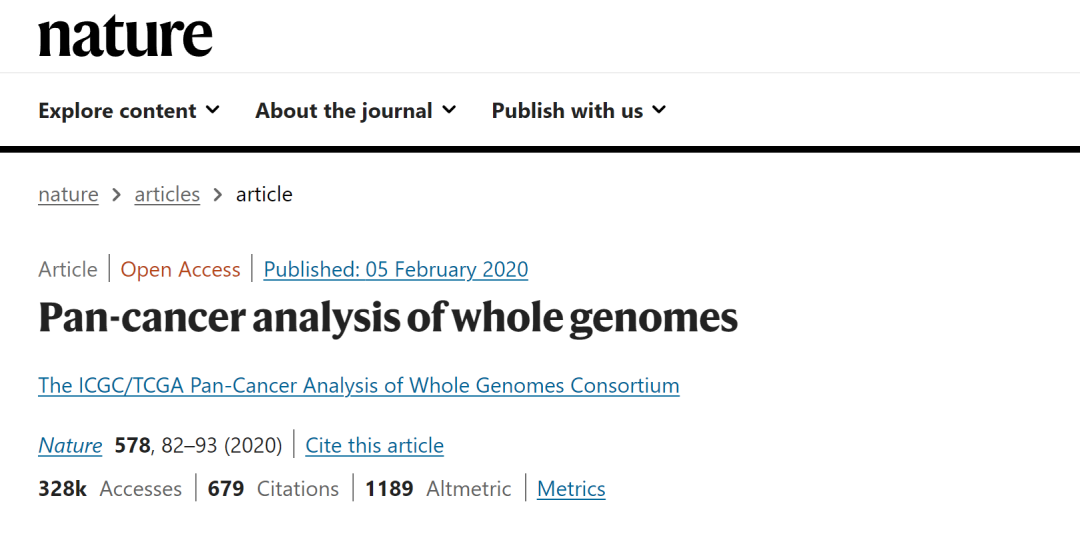Expand the About the journal chevron
Screen dimensions: 1080x546
click(449, 109)
